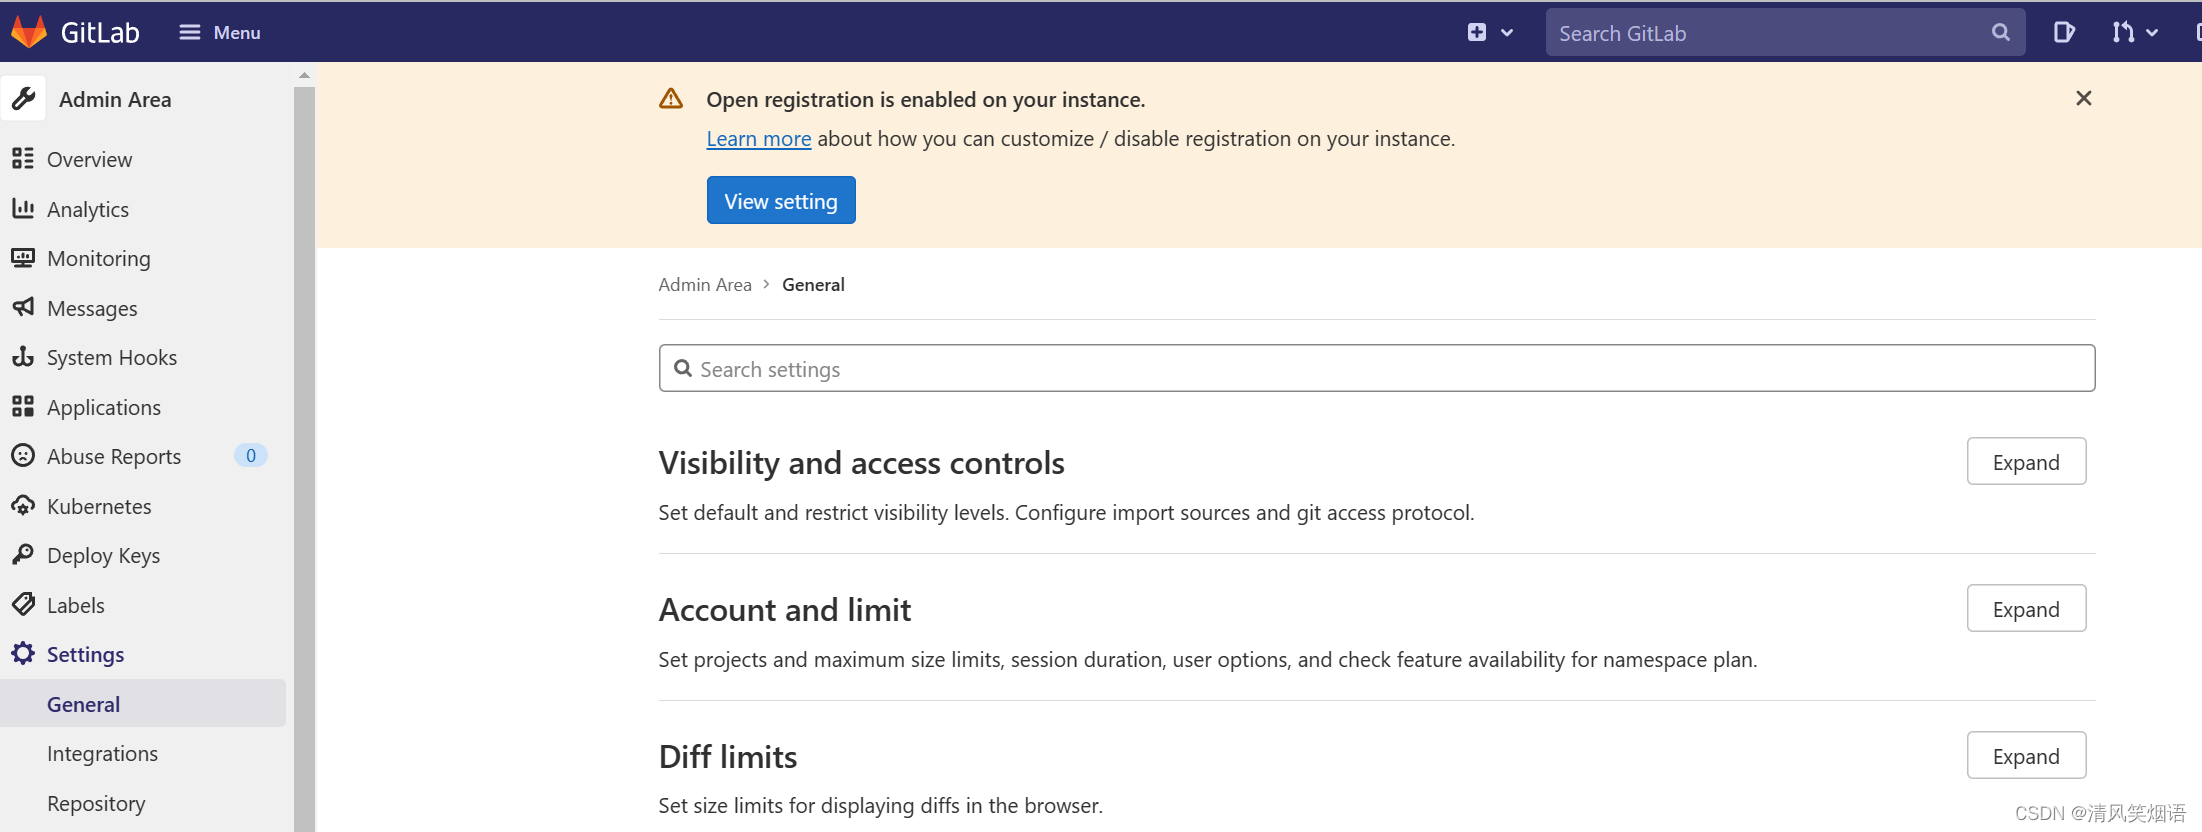Open the hamburger Menu
Screen dimensions: 2202x832
pos(220,33)
